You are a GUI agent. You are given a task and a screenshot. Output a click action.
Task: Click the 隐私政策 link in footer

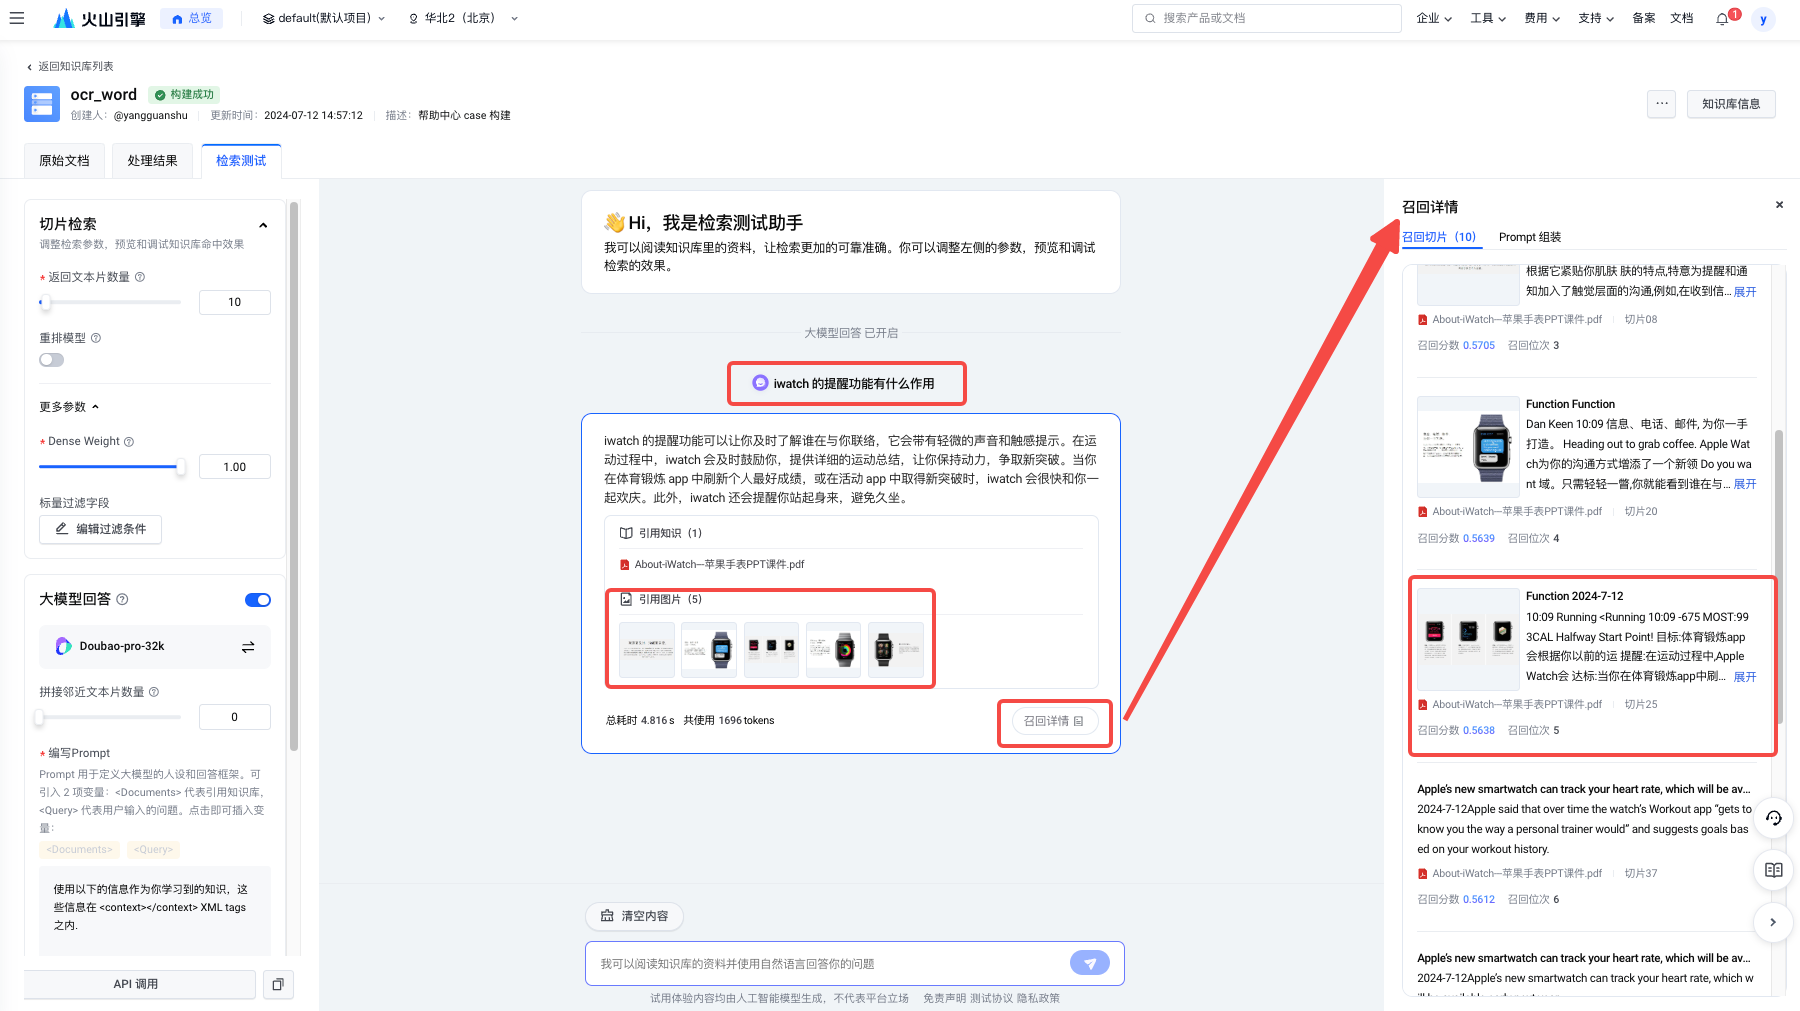coord(1038,998)
